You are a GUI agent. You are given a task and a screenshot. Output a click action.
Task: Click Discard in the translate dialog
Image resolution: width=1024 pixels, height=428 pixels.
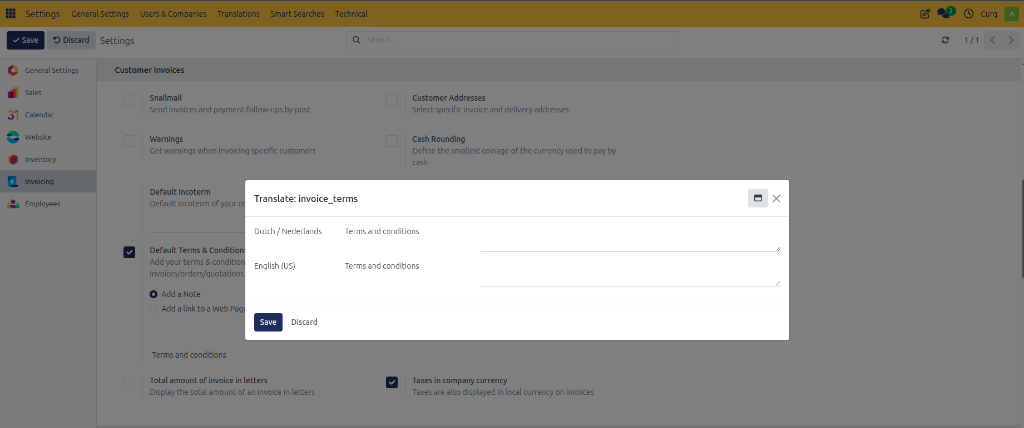pos(304,322)
